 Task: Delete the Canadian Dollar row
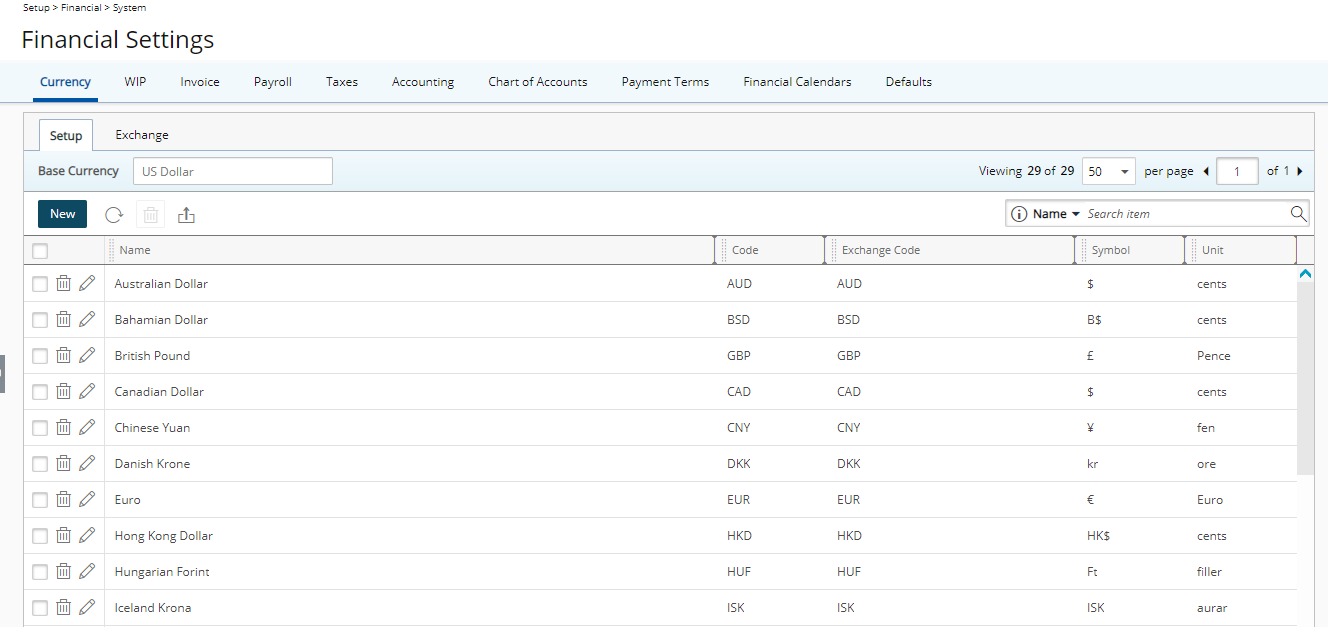[x=63, y=392]
